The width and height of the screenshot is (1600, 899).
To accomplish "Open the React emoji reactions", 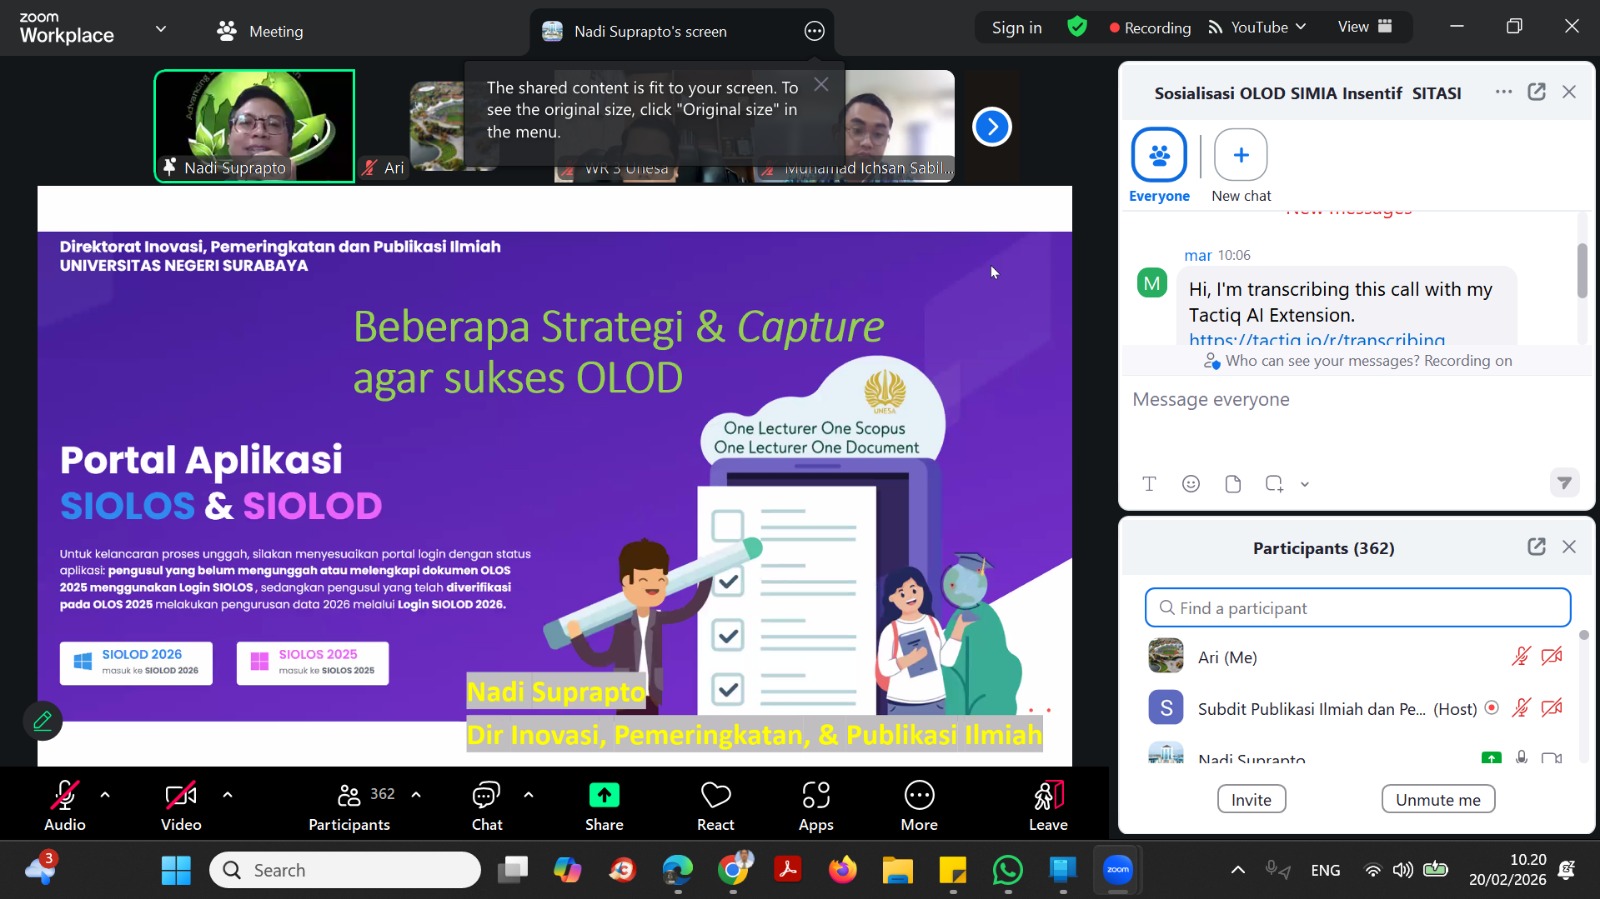I will tap(715, 805).
